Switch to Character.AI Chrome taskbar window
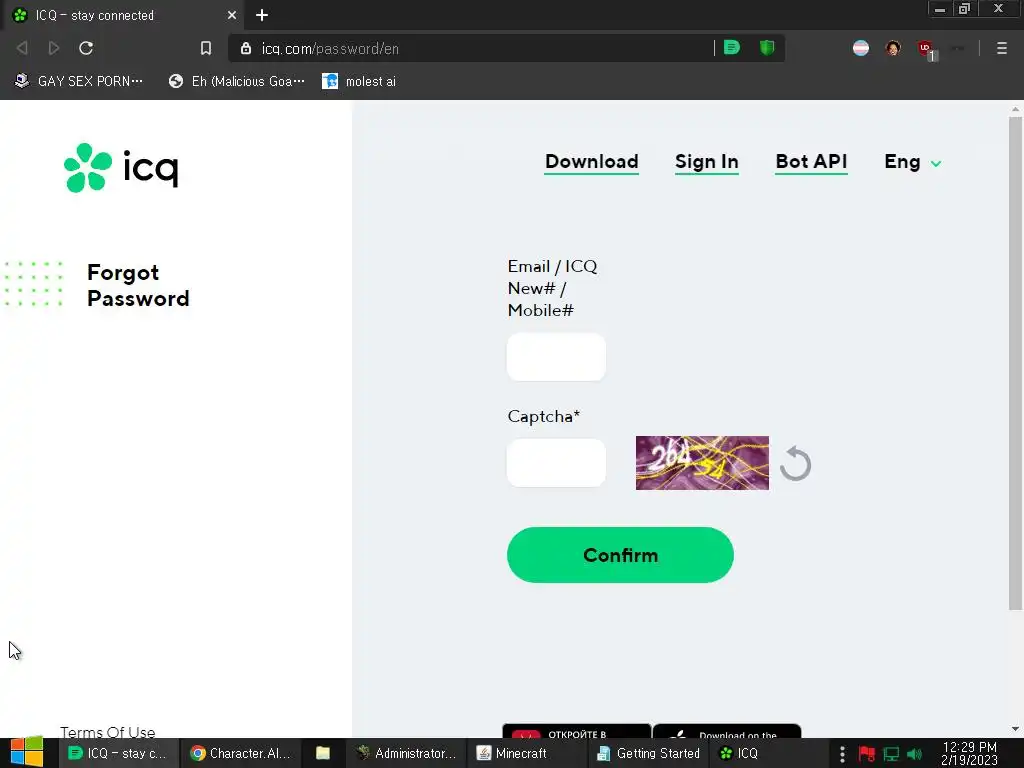This screenshot has width=1024, height=768. (240, 753)
